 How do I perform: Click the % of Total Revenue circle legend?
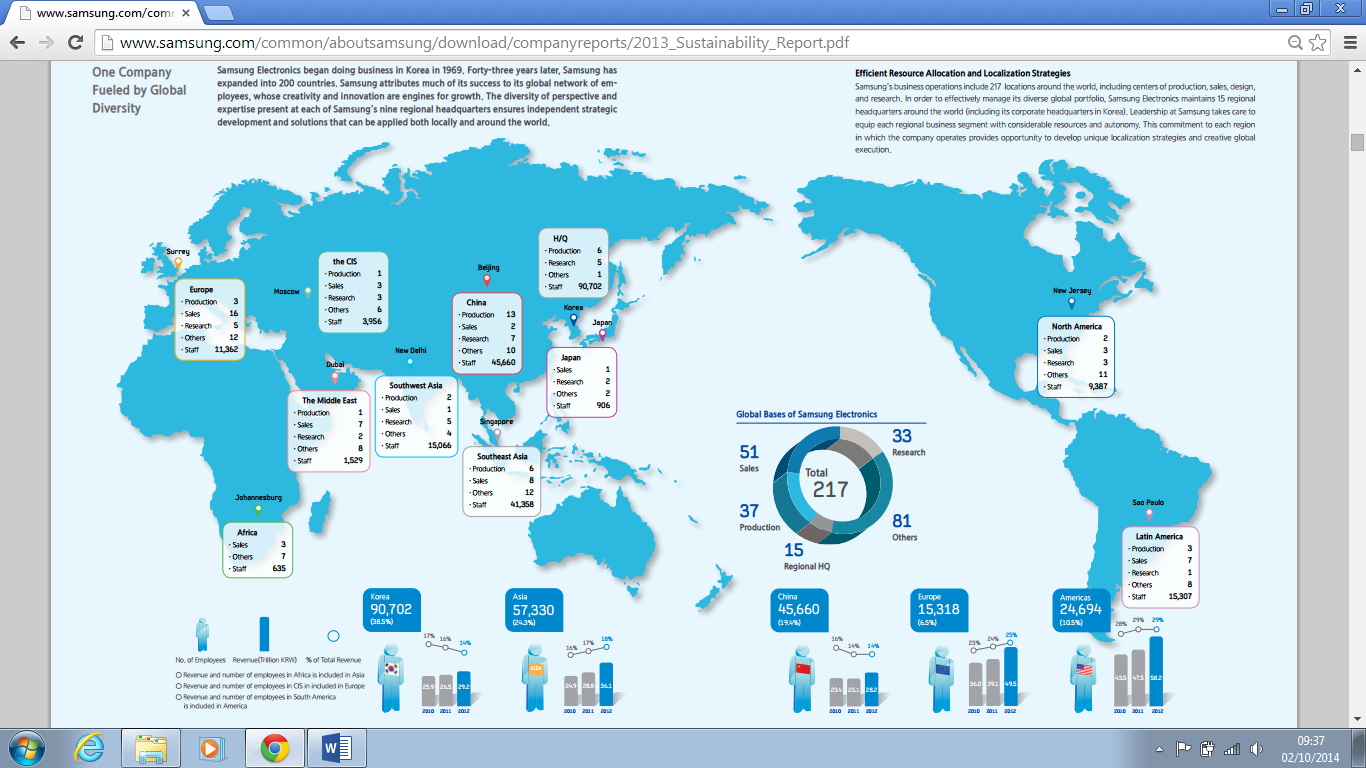(333, 635)
